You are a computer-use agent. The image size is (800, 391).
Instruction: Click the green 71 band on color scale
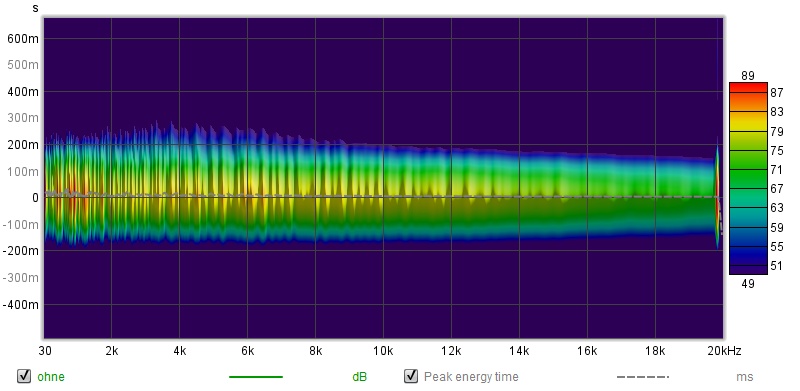(x=748, y=169)
